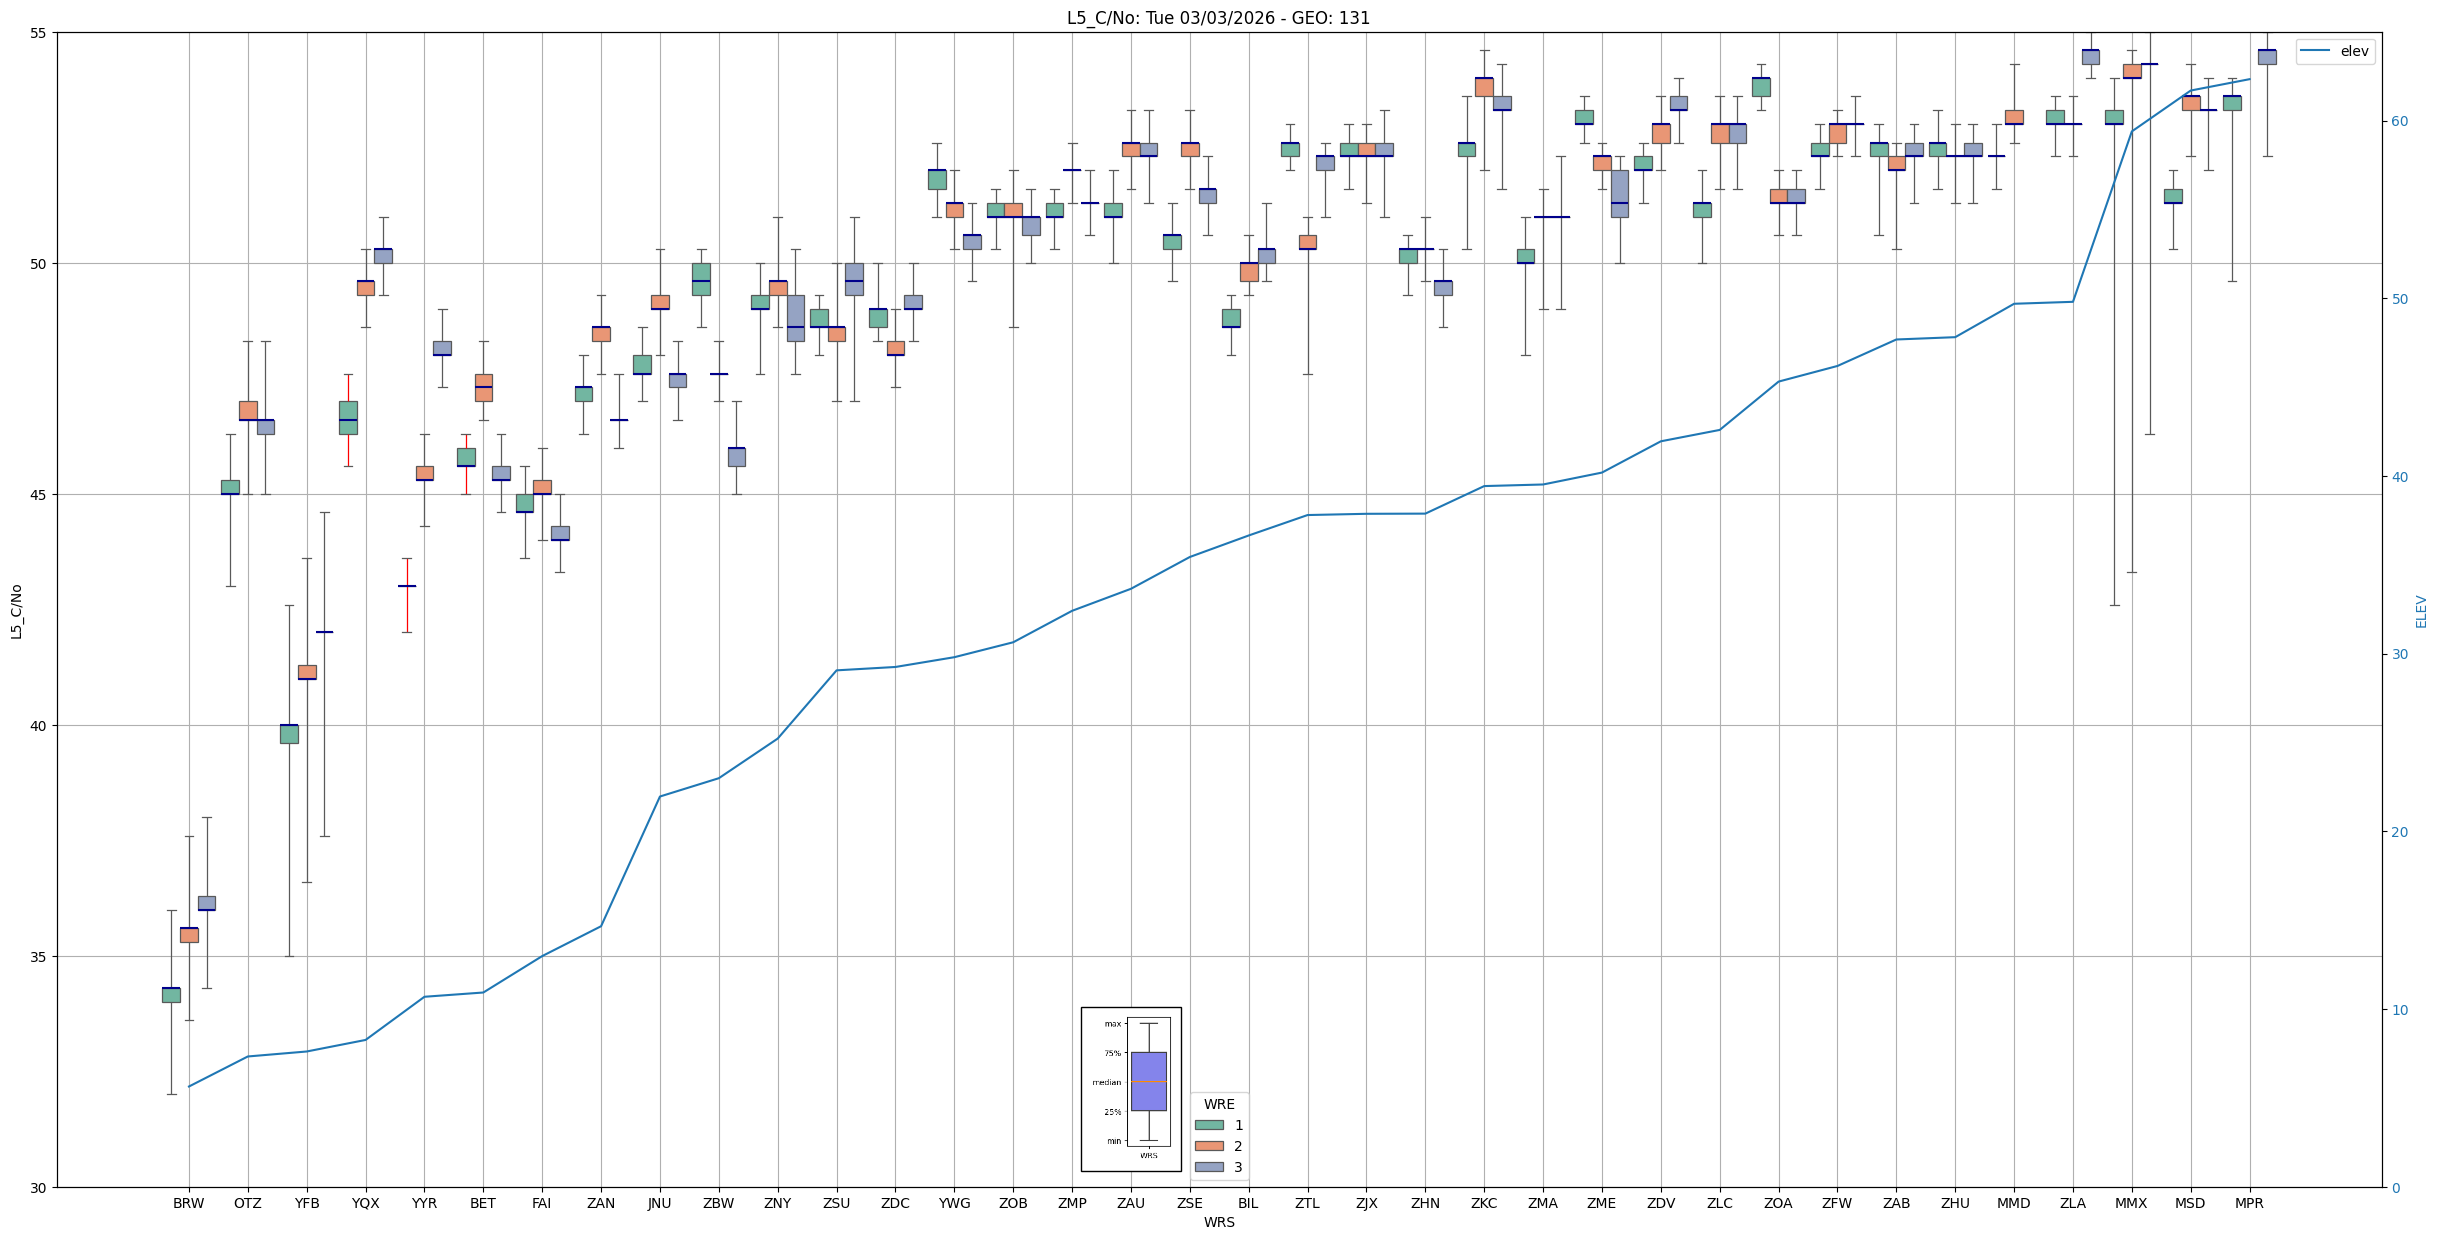2438x1240 pixels.
Task: Click the orange WRE 2 legend swatch
Action: [x=1209, y=1146]
